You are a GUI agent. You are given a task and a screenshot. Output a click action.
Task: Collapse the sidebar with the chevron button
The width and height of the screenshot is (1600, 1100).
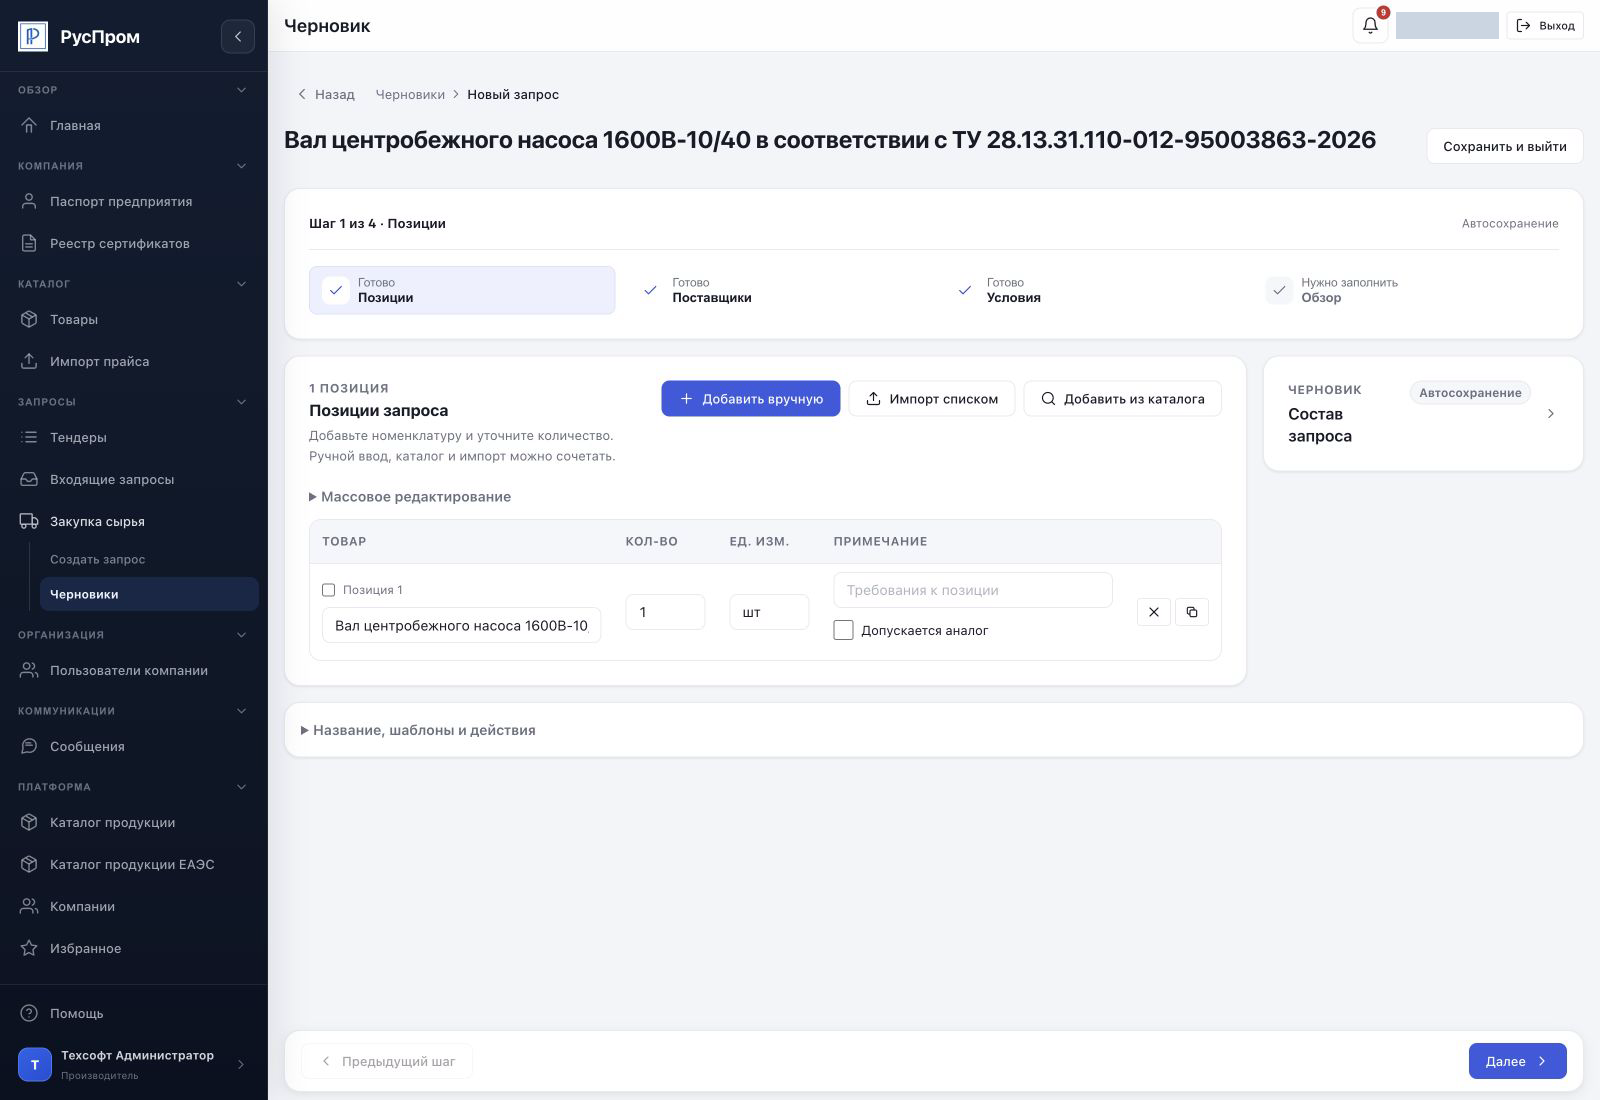[x=237, y=37]
